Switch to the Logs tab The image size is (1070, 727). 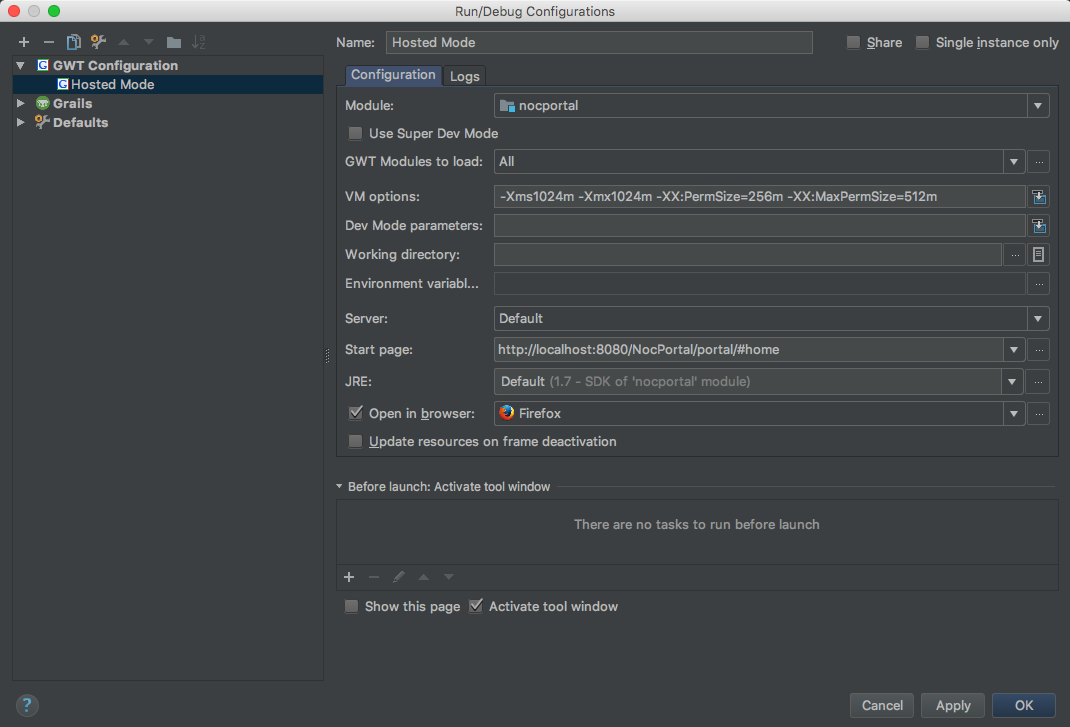pos(464,76)
